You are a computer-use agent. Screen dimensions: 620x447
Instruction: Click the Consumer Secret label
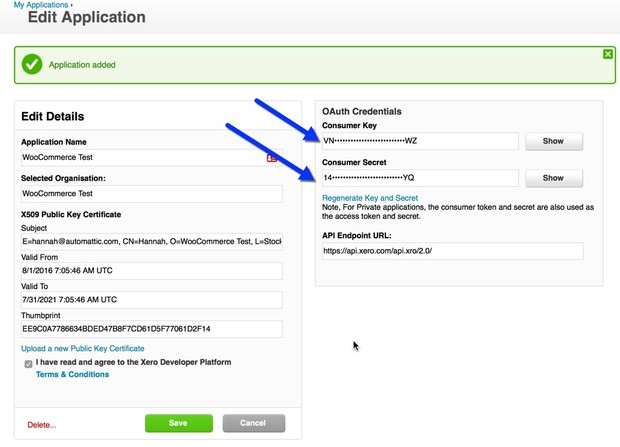(x=354, y=162)
